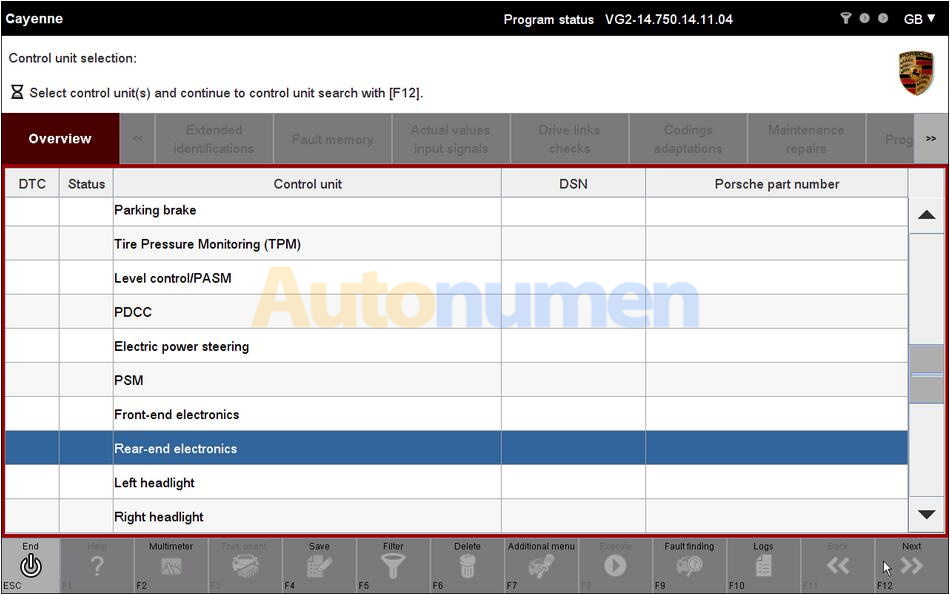Click the scrollbar up arrow
Image resolution: width=950 pixels, height=594 pixels.
[x=927, y=215]
